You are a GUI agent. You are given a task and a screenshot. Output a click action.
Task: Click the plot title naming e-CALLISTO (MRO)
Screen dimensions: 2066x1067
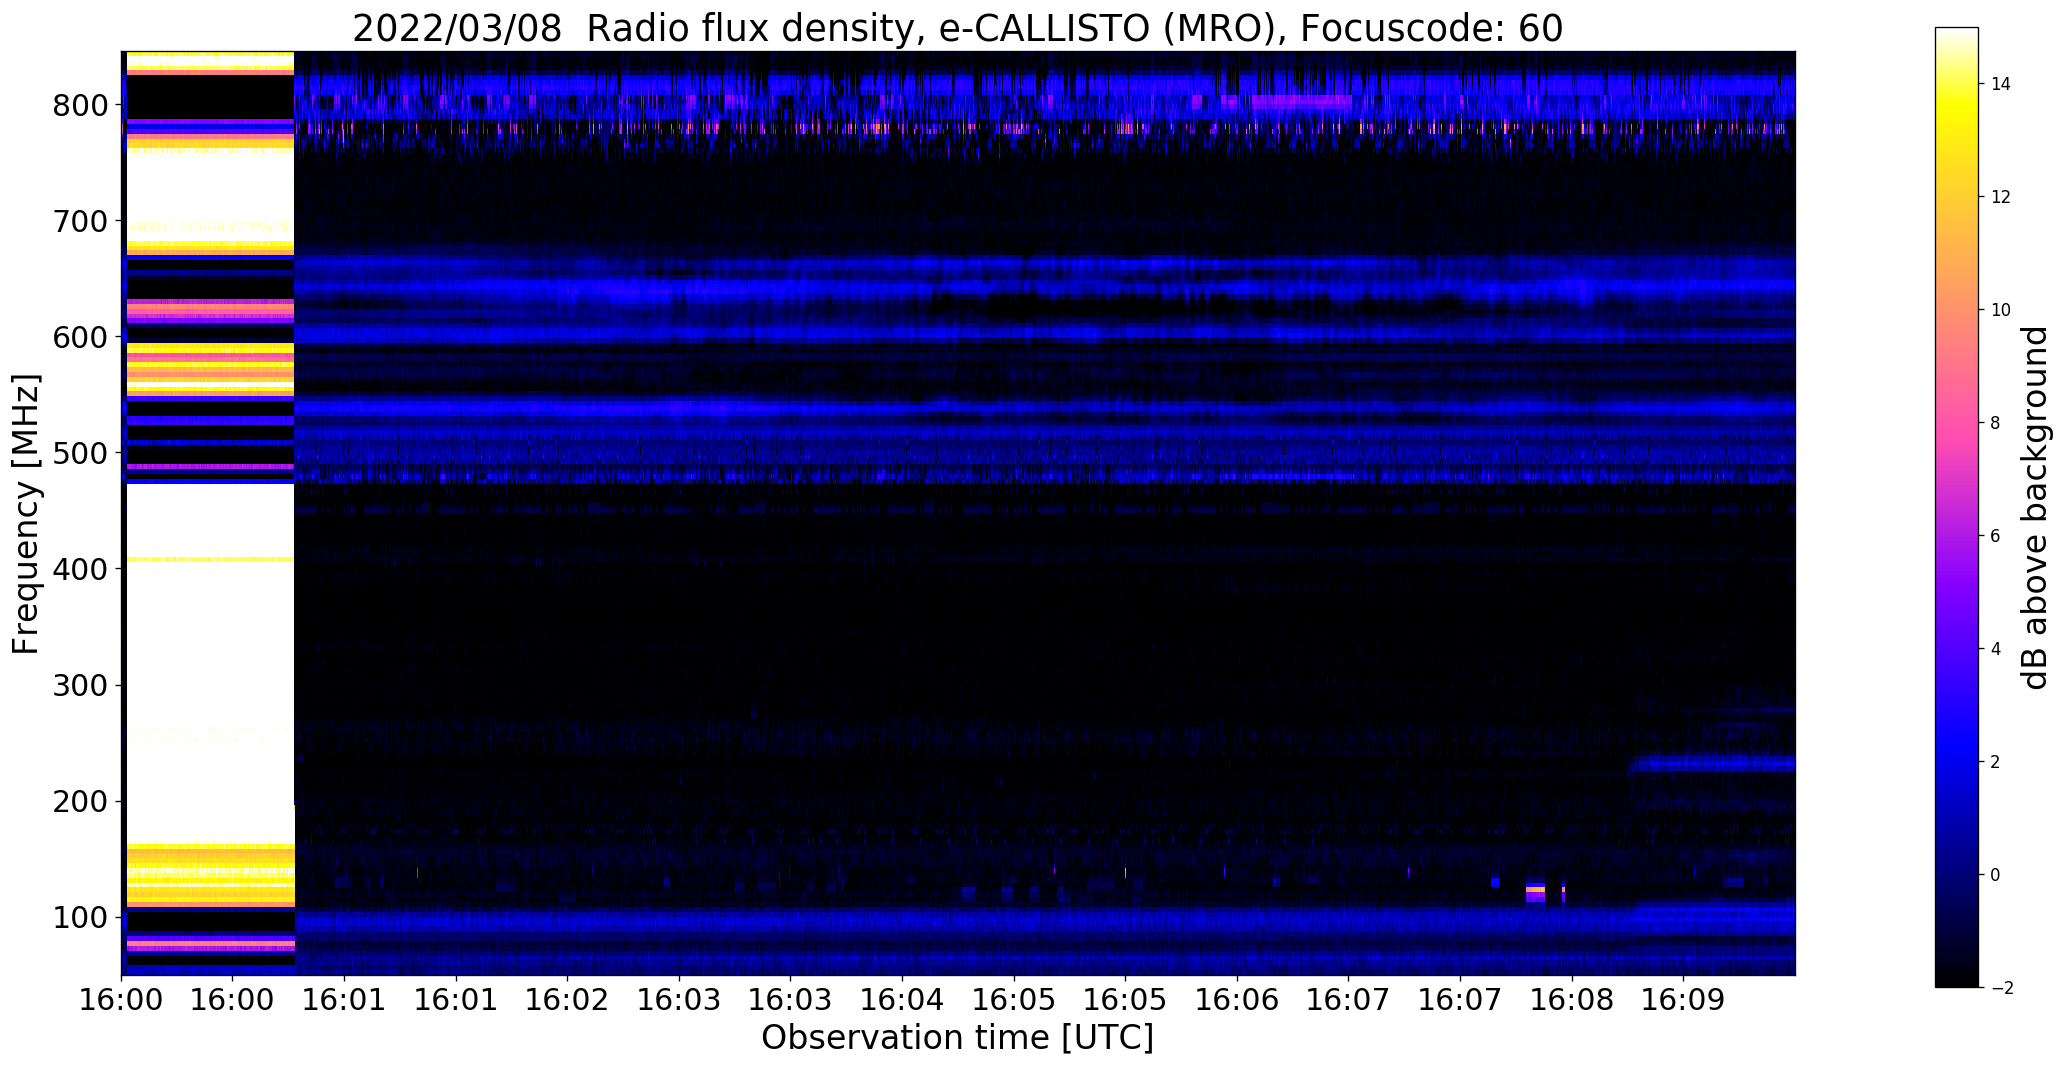pyautogui.click(x=957, y=28)
